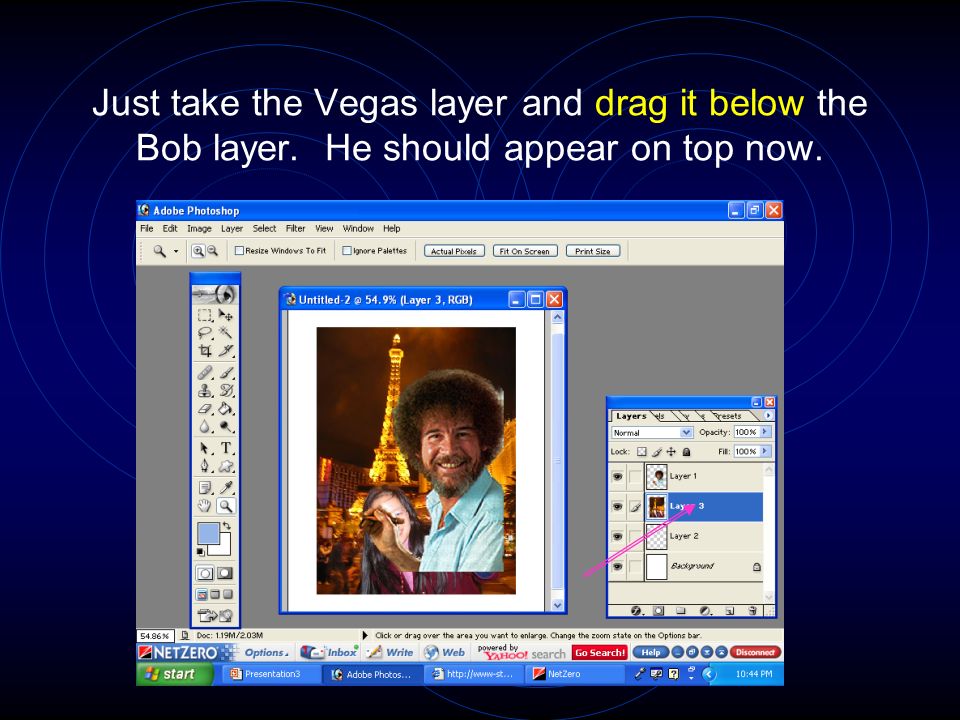Click the Create new layer icon
This screenshot has height=720, width=960.
[x=730, y=610]
